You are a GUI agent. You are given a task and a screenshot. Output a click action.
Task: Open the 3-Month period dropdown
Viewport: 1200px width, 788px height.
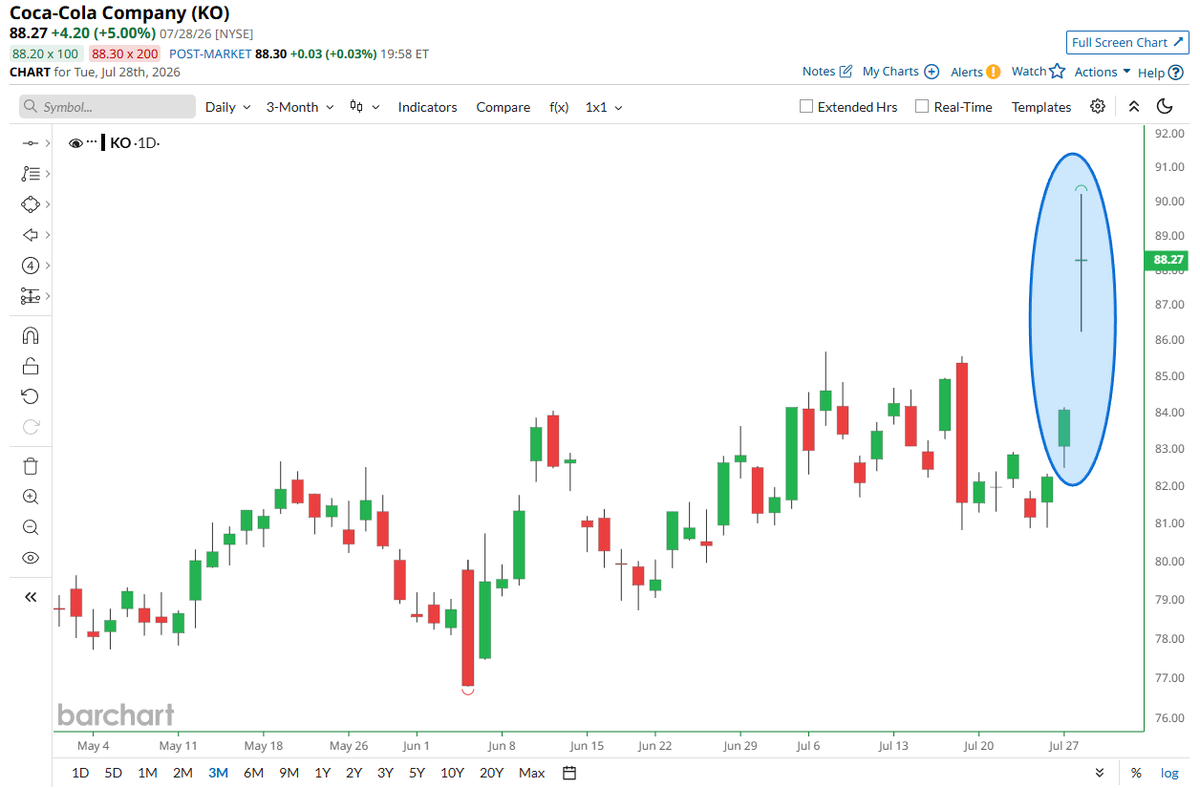click(x=299, y=107)
